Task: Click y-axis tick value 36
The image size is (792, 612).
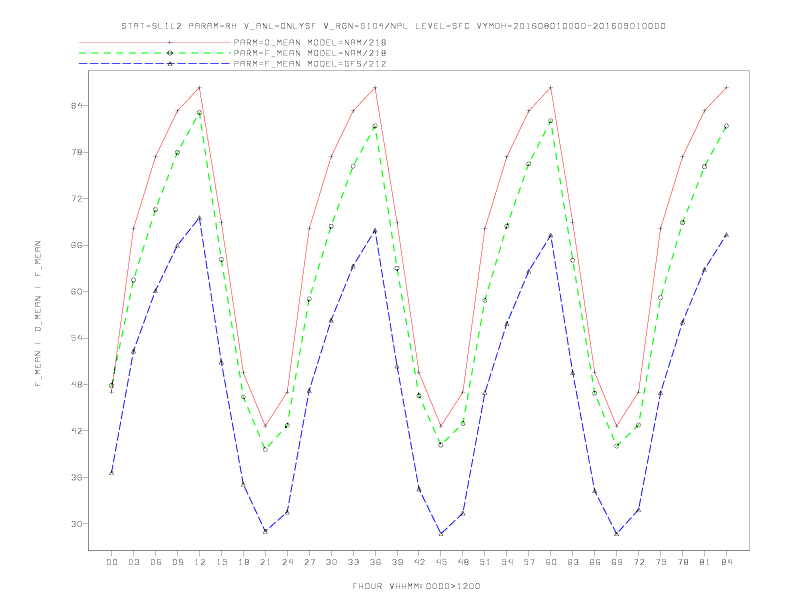Action: 76,477
